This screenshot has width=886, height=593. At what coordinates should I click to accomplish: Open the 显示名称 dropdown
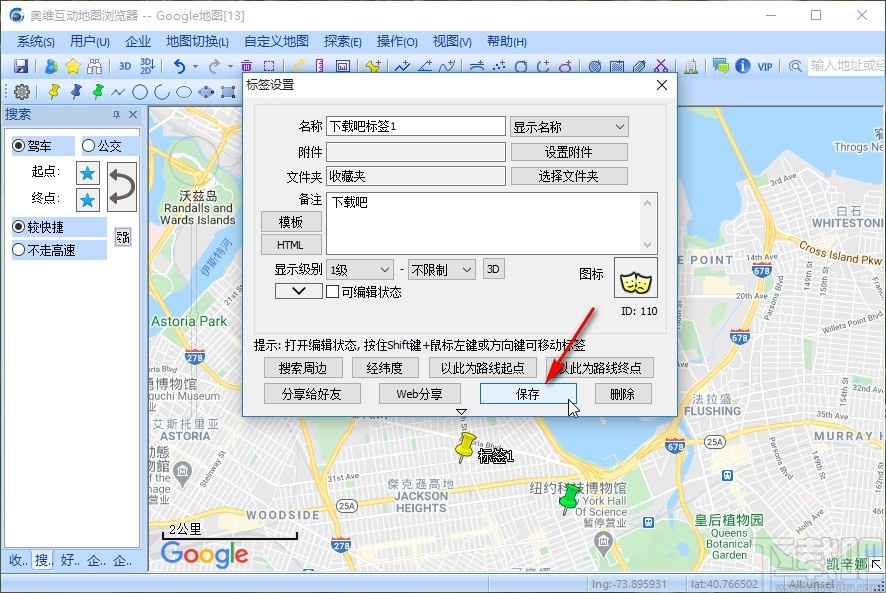point(568,126)
